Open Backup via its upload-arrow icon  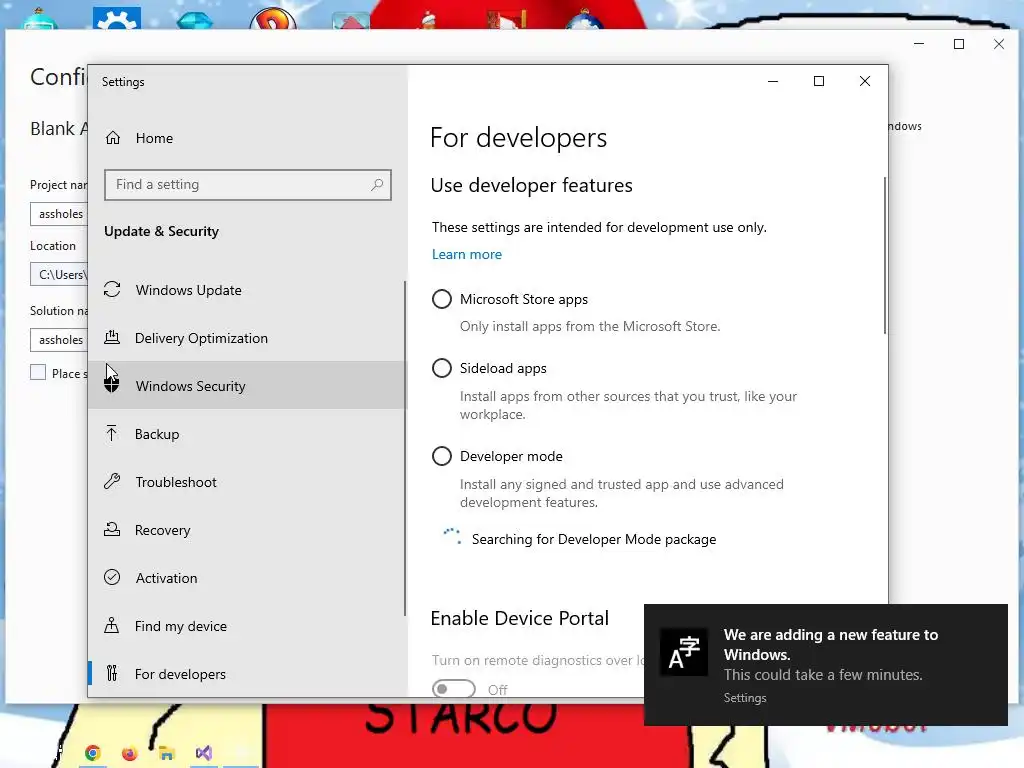(112, 434)
